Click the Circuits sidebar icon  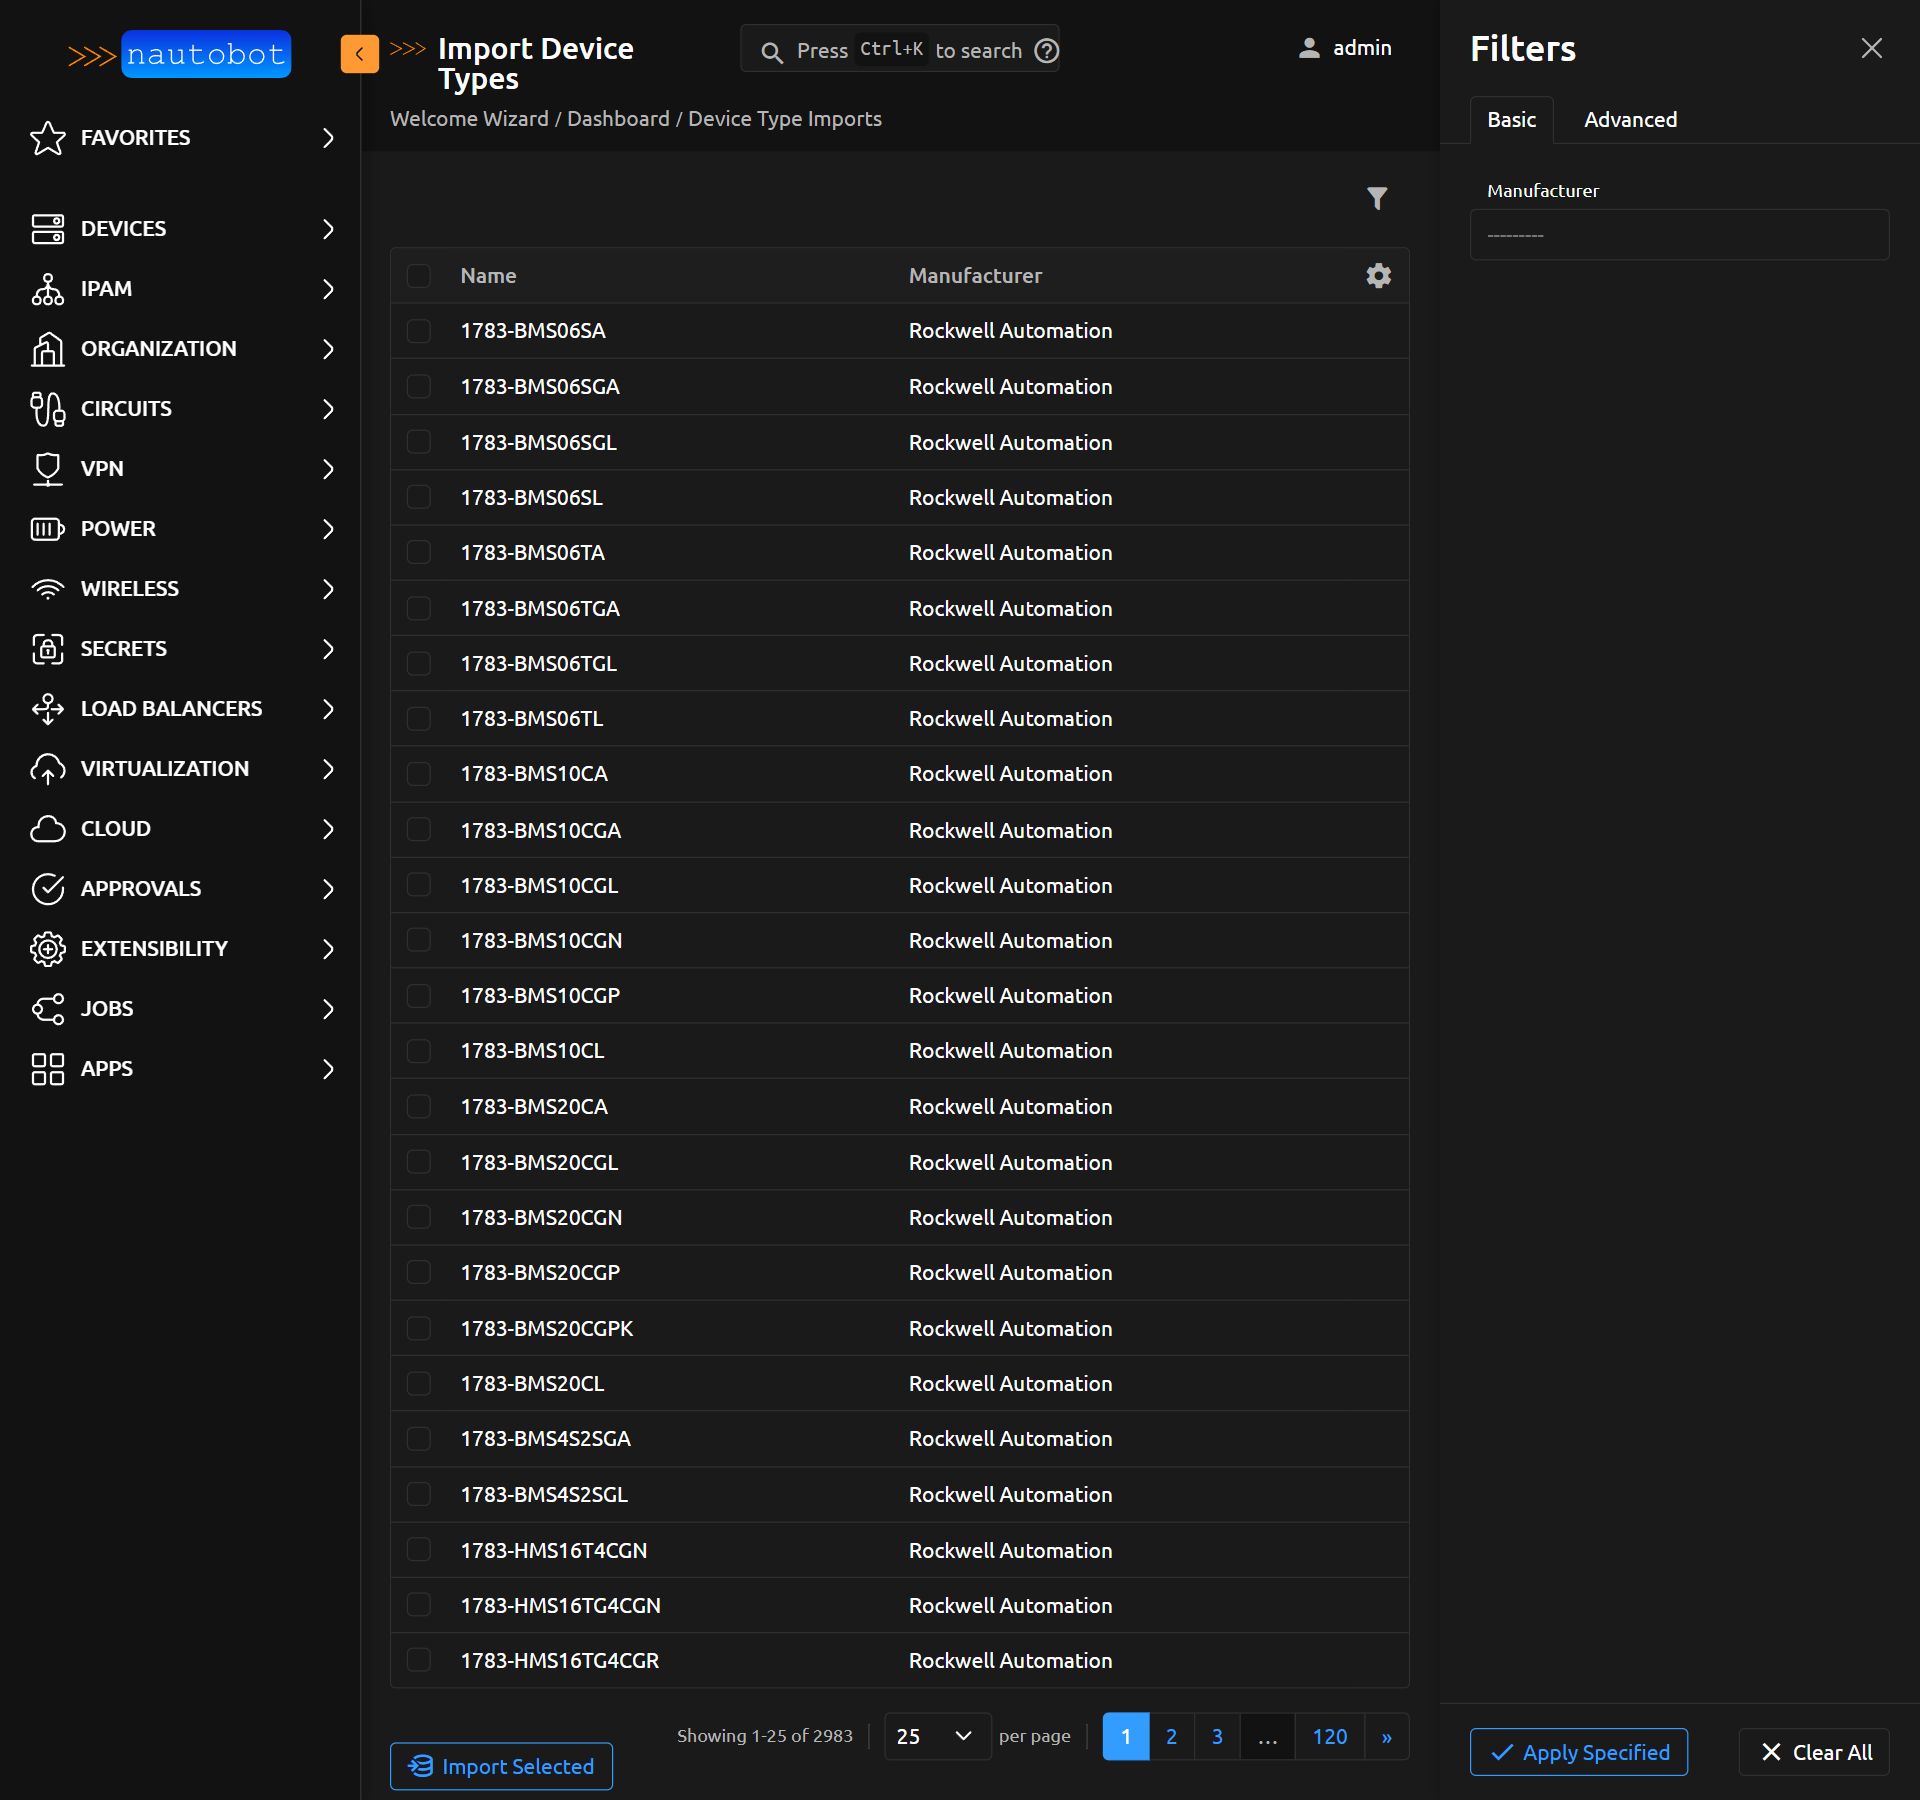point(48,409)
